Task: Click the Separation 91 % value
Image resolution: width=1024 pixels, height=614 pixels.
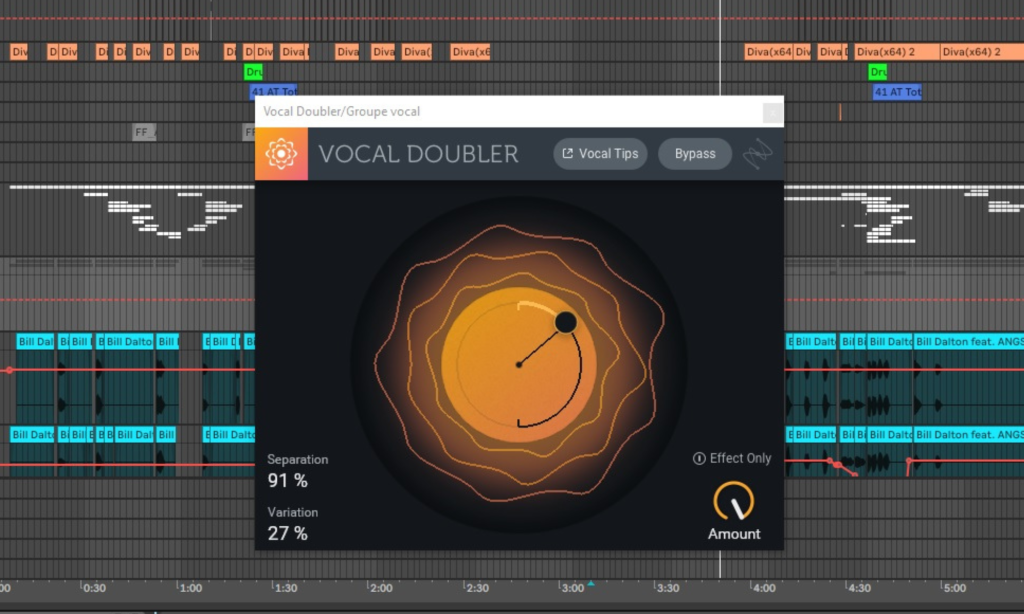Action: tap(288, 481)
